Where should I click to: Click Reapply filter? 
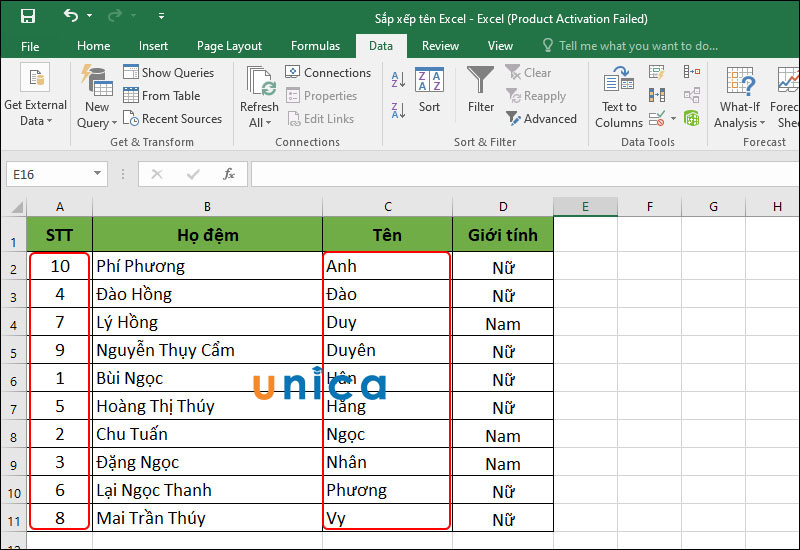[536, 95]
